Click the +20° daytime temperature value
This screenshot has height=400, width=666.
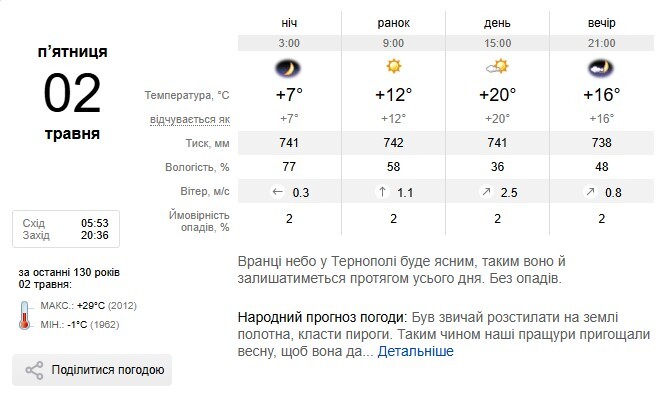coord(497,95)
